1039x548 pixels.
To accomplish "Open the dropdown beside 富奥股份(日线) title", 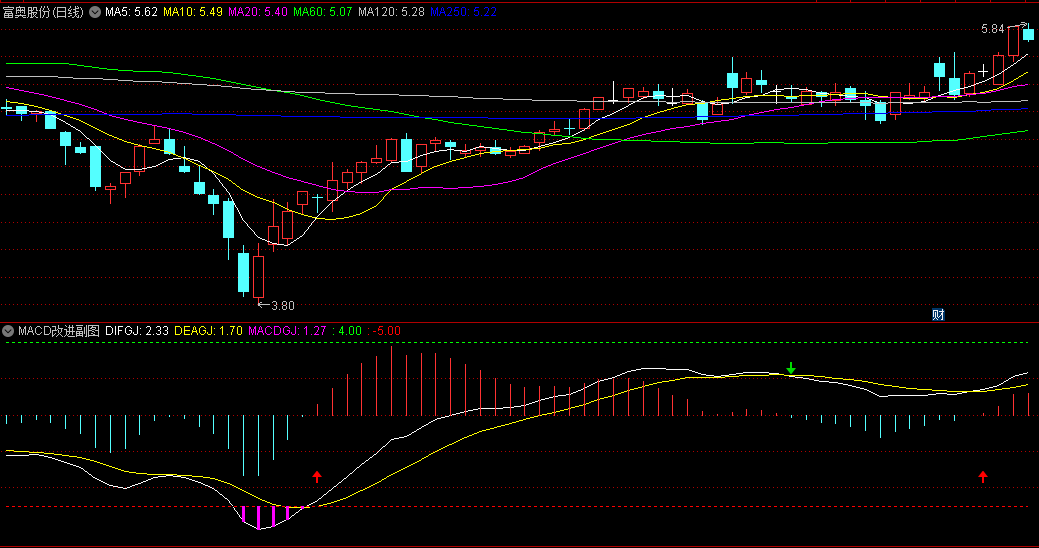I will click(x=95, y=12).
